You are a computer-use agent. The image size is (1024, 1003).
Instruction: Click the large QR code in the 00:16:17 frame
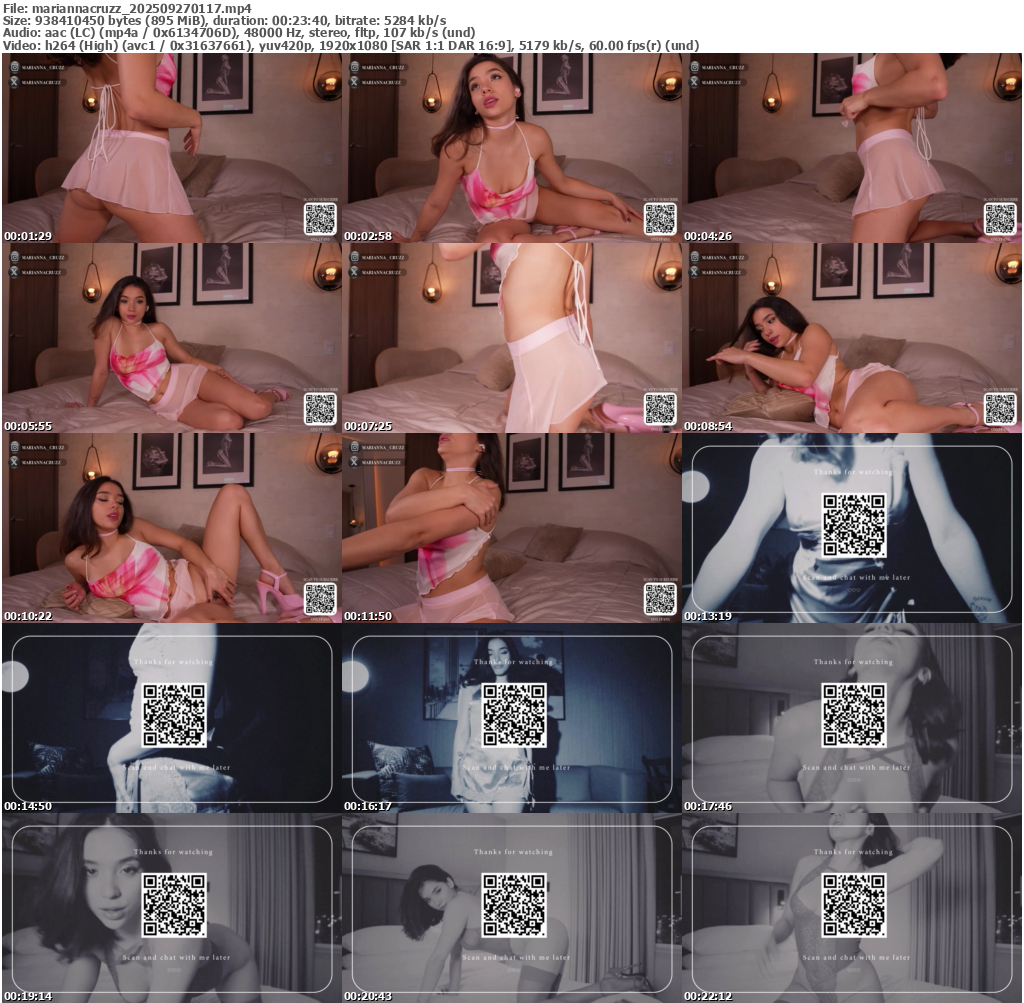click(514, 715)
